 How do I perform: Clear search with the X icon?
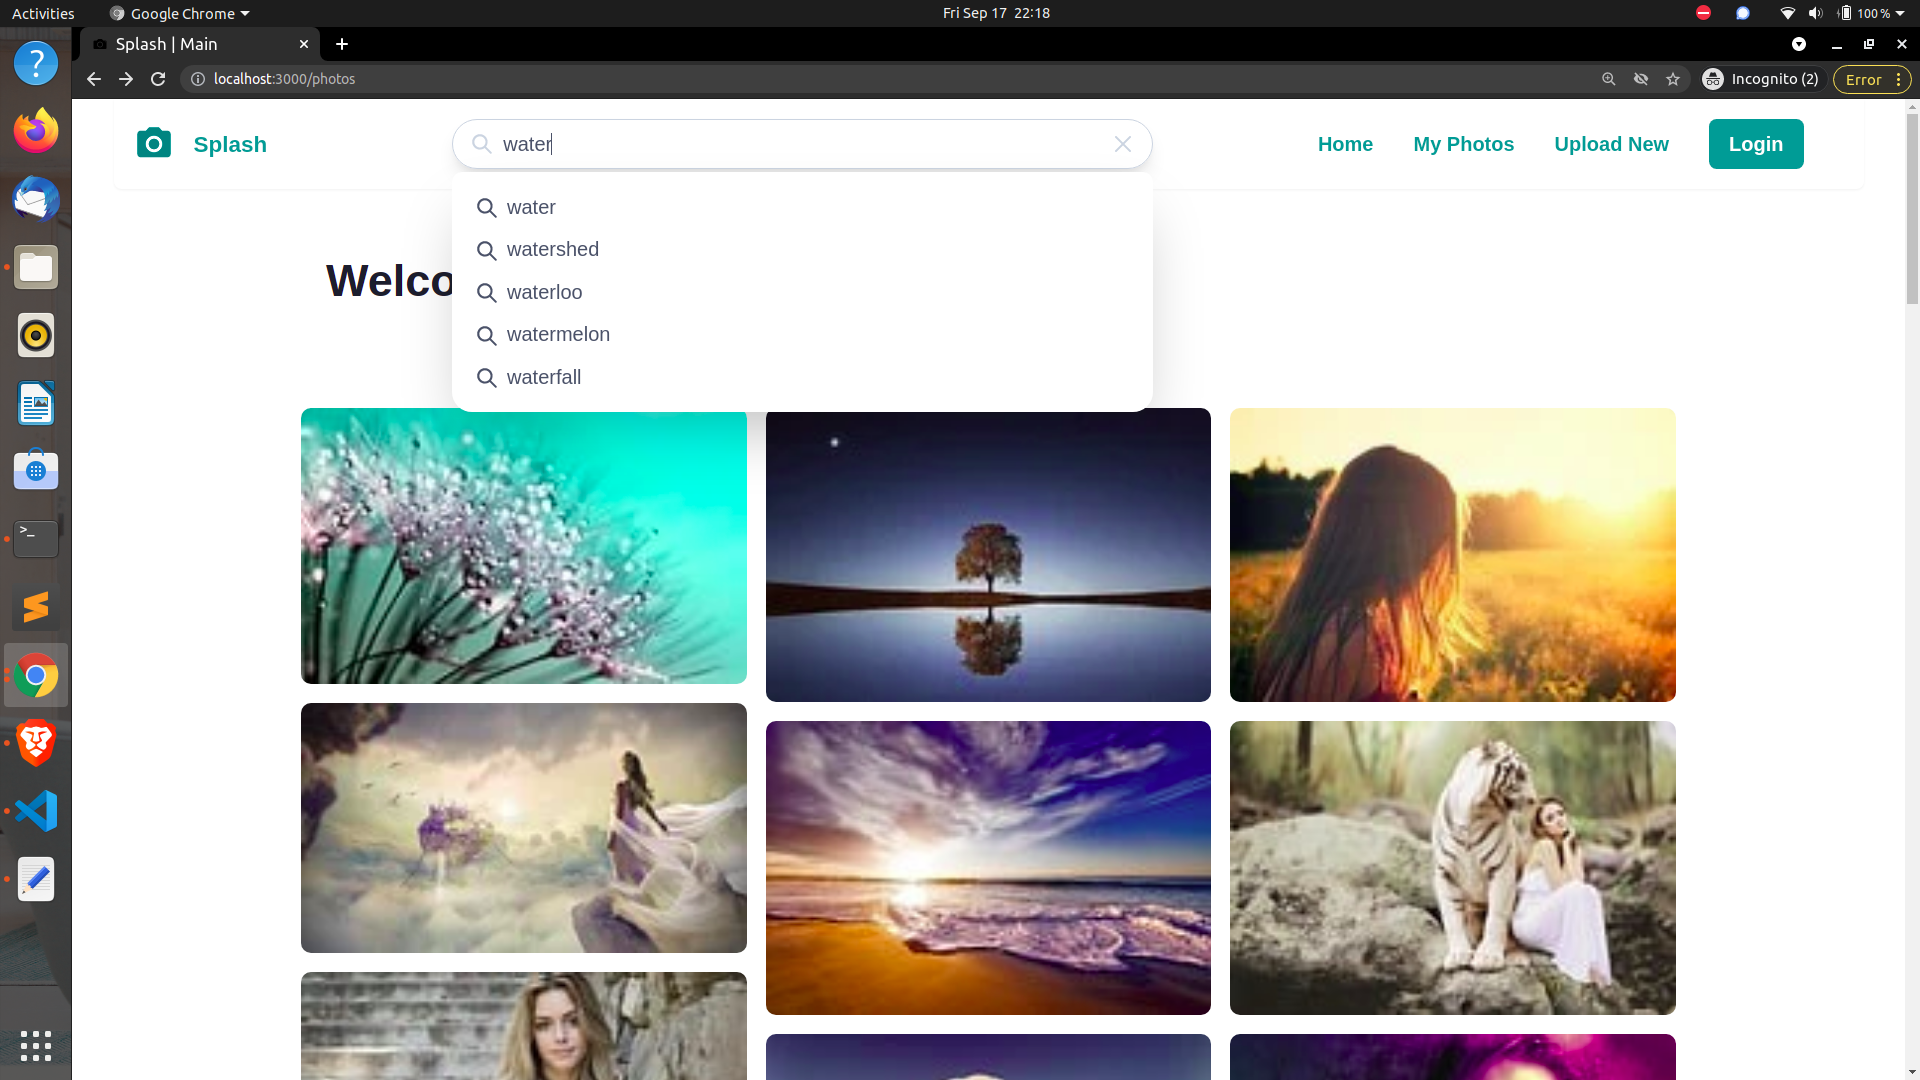[x=1122, y=144]
